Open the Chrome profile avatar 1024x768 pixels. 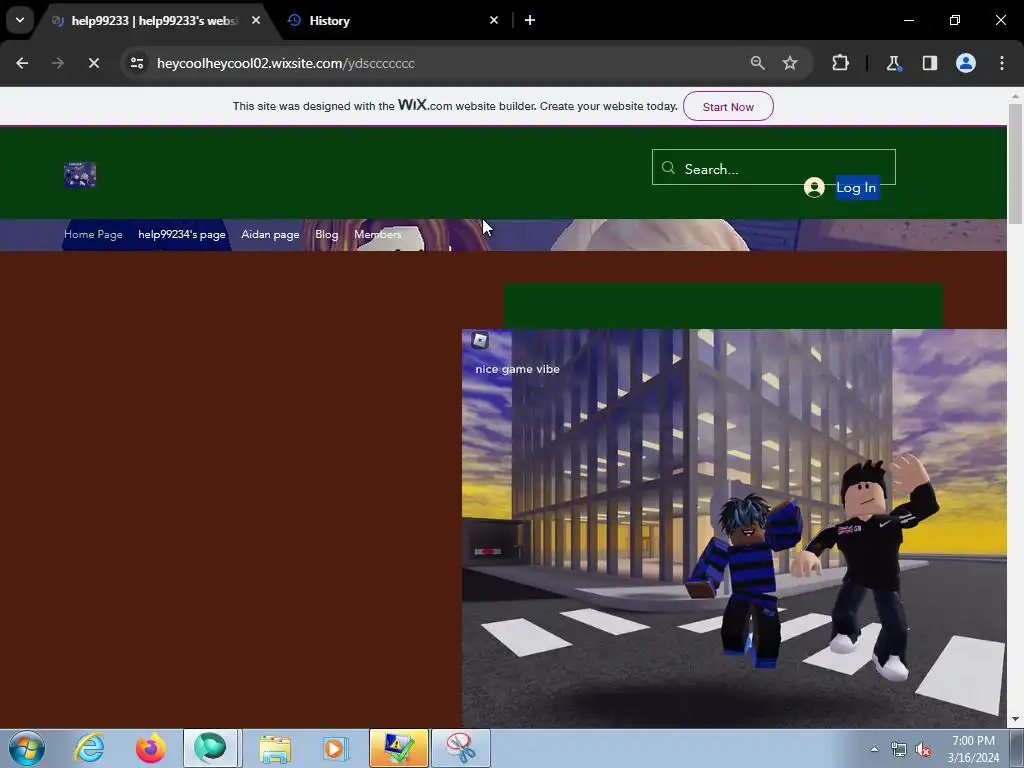(966, 63)
